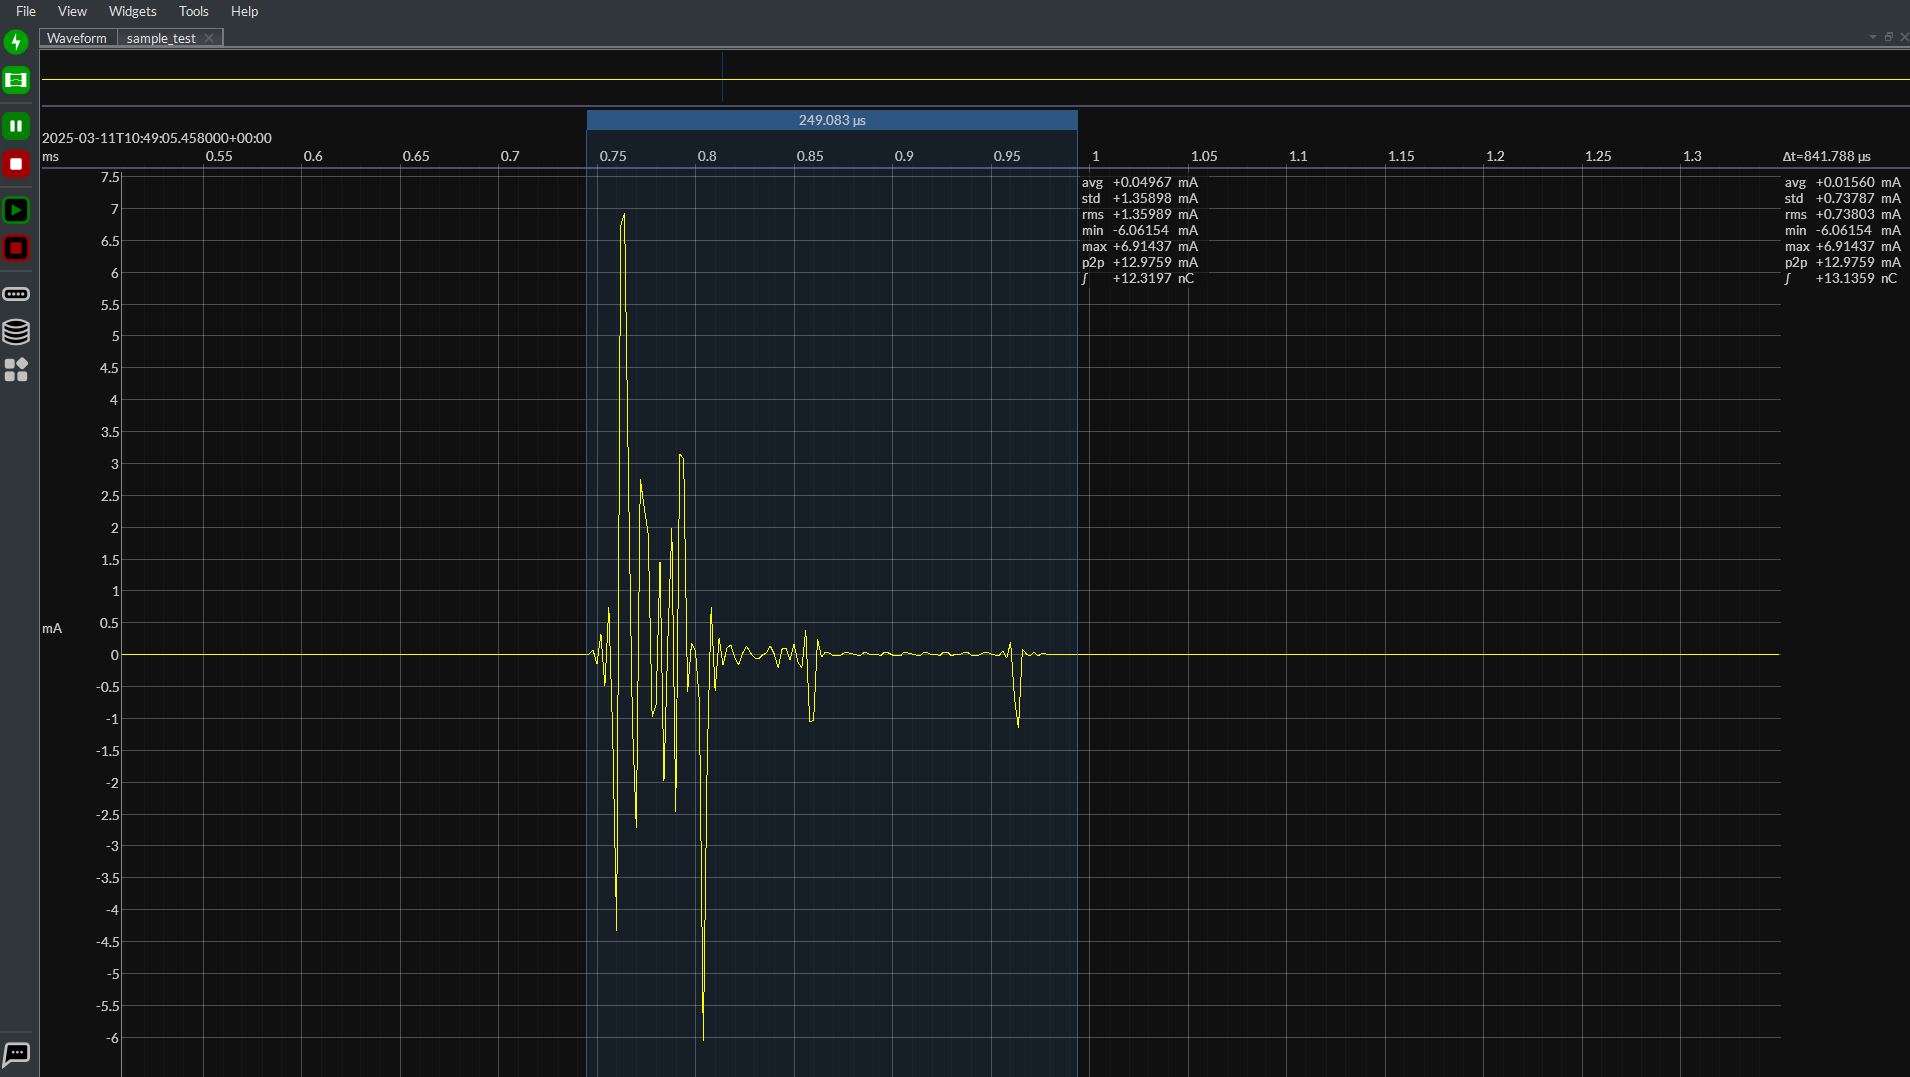1910x1077 pixels.
Task: Click the overall std +0.73787 mA statistic
Action: [x=1843, y=198]
